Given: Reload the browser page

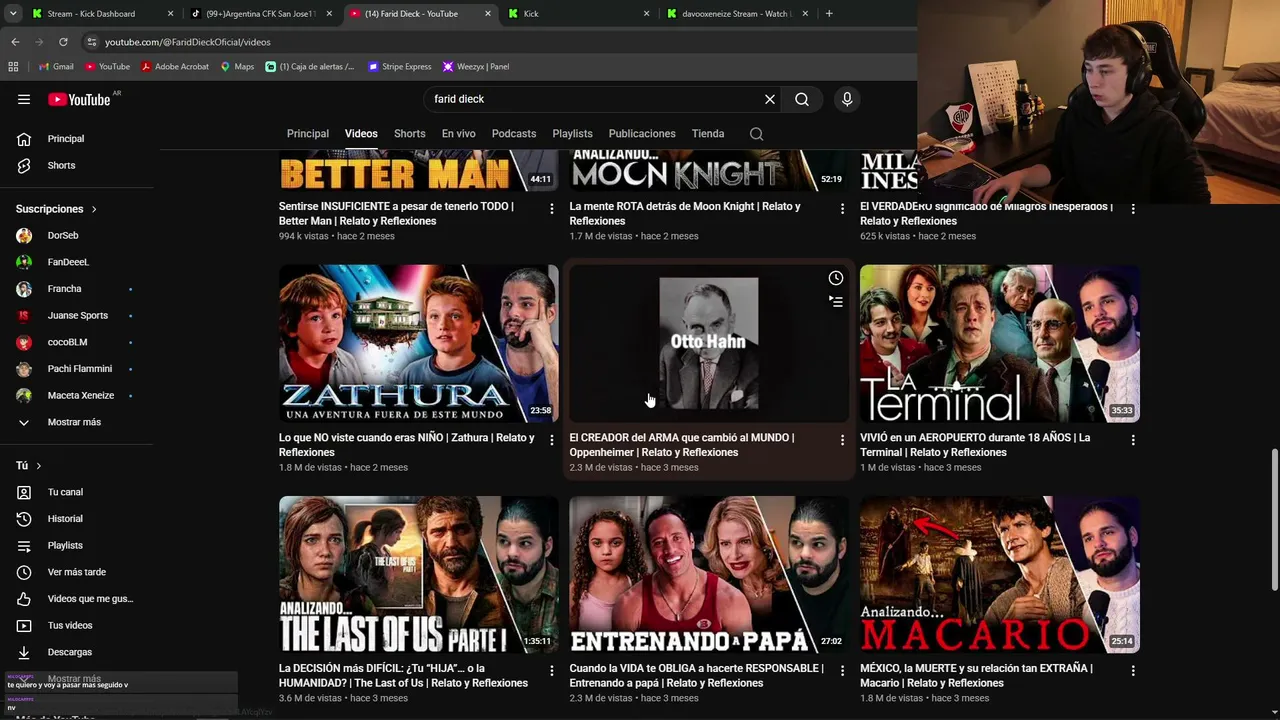Looking at the screenshot, I should (63, 42).
